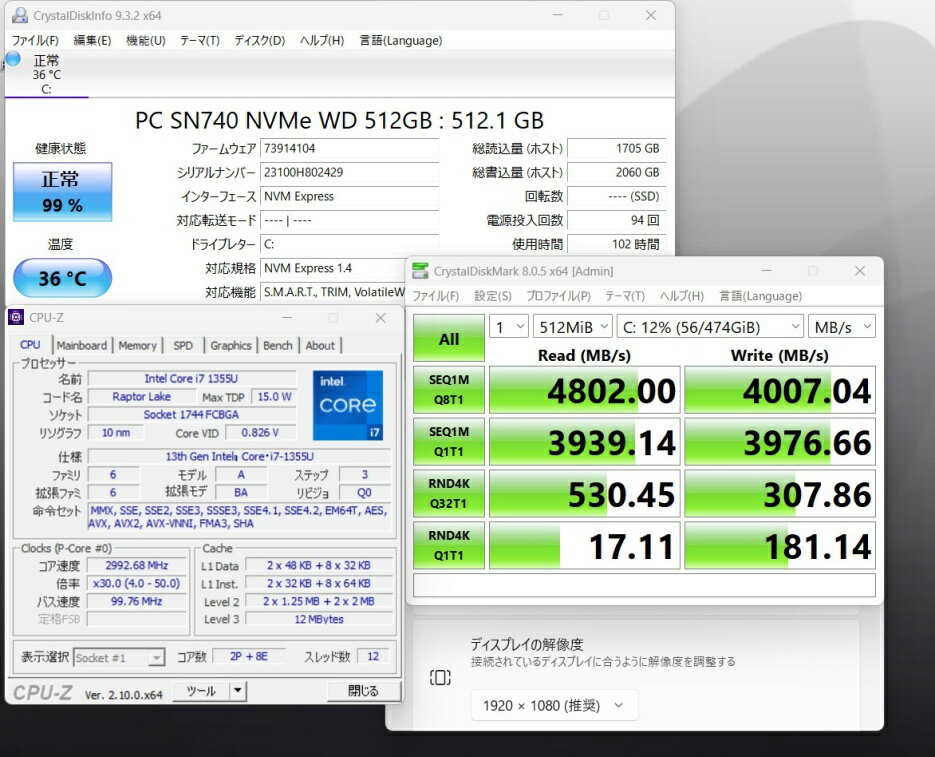Image resolution: width=935 pixels, height=757 pixels.
Task: Select the blue drive C status orb
Action: [13, 58]
